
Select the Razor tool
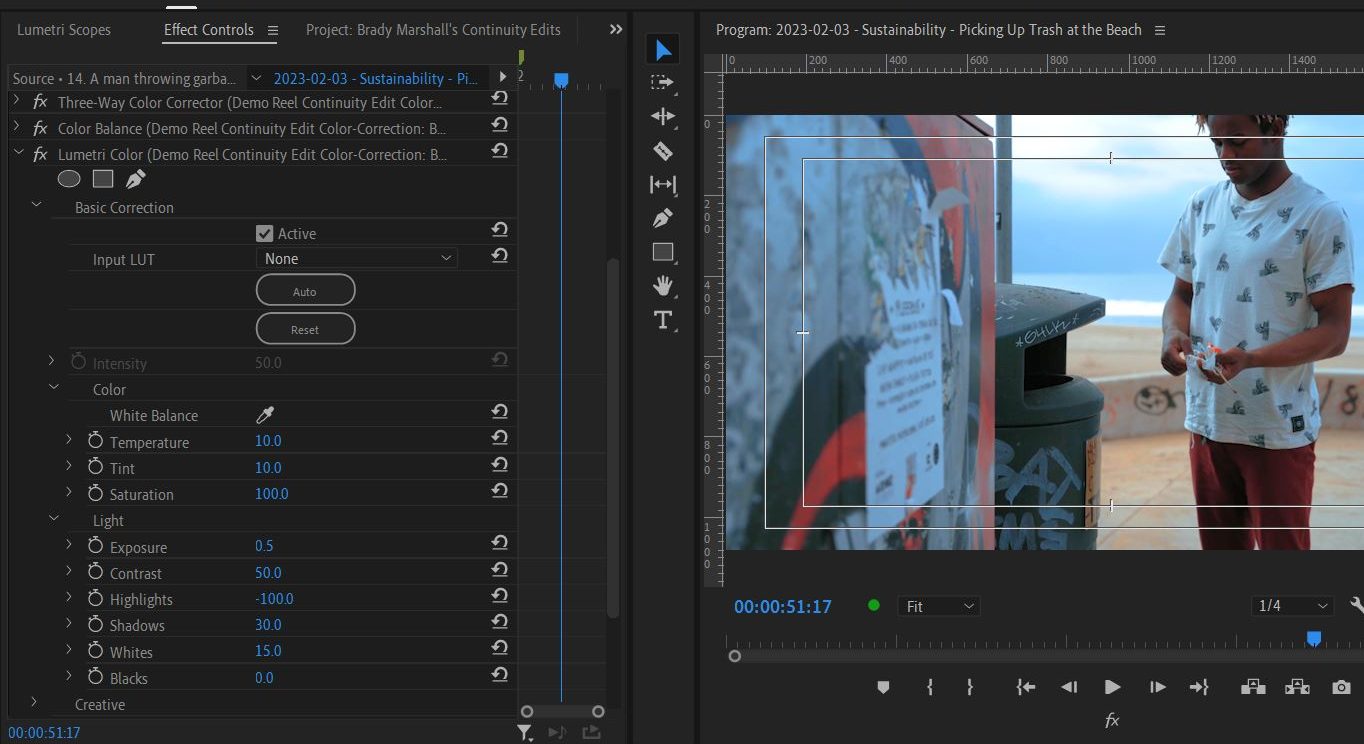663,151
